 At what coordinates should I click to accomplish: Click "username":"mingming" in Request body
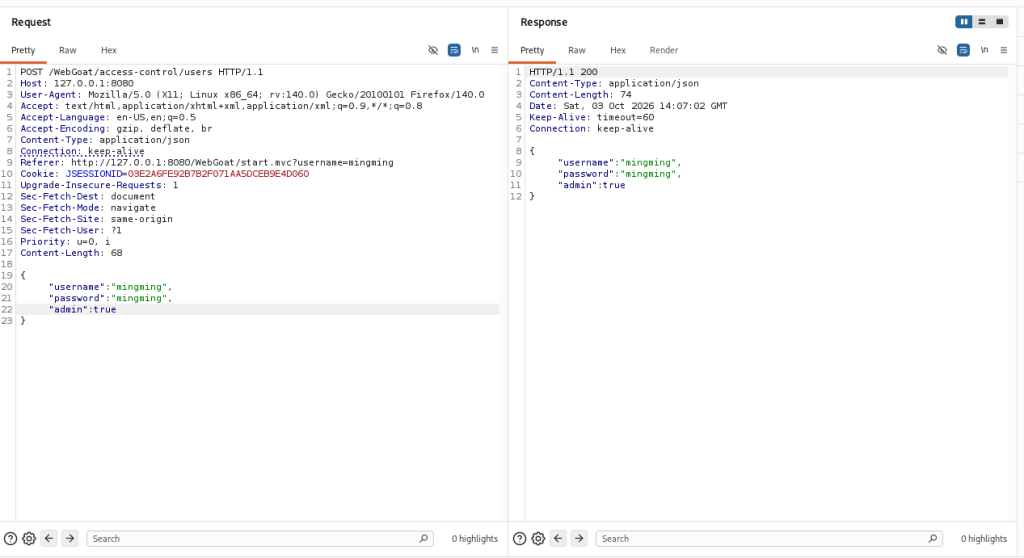click(x=110, y=287)
